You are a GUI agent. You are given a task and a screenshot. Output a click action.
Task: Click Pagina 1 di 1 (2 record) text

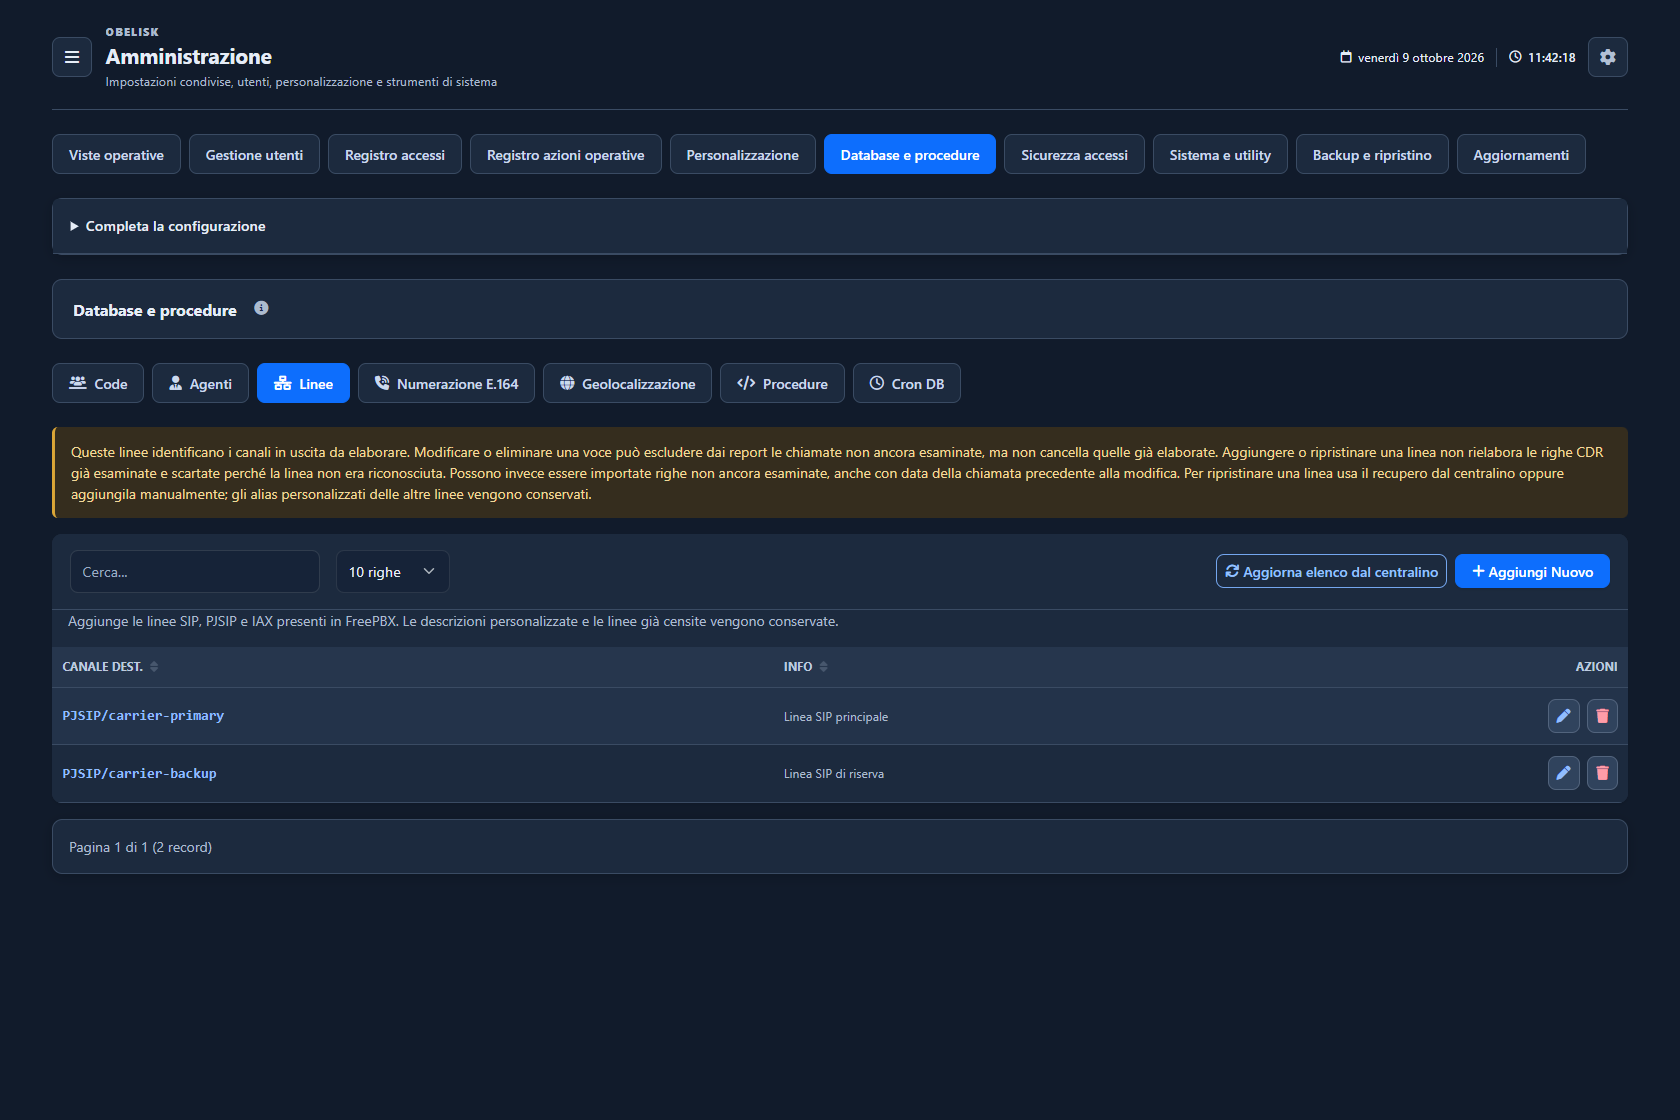point(140,847)
